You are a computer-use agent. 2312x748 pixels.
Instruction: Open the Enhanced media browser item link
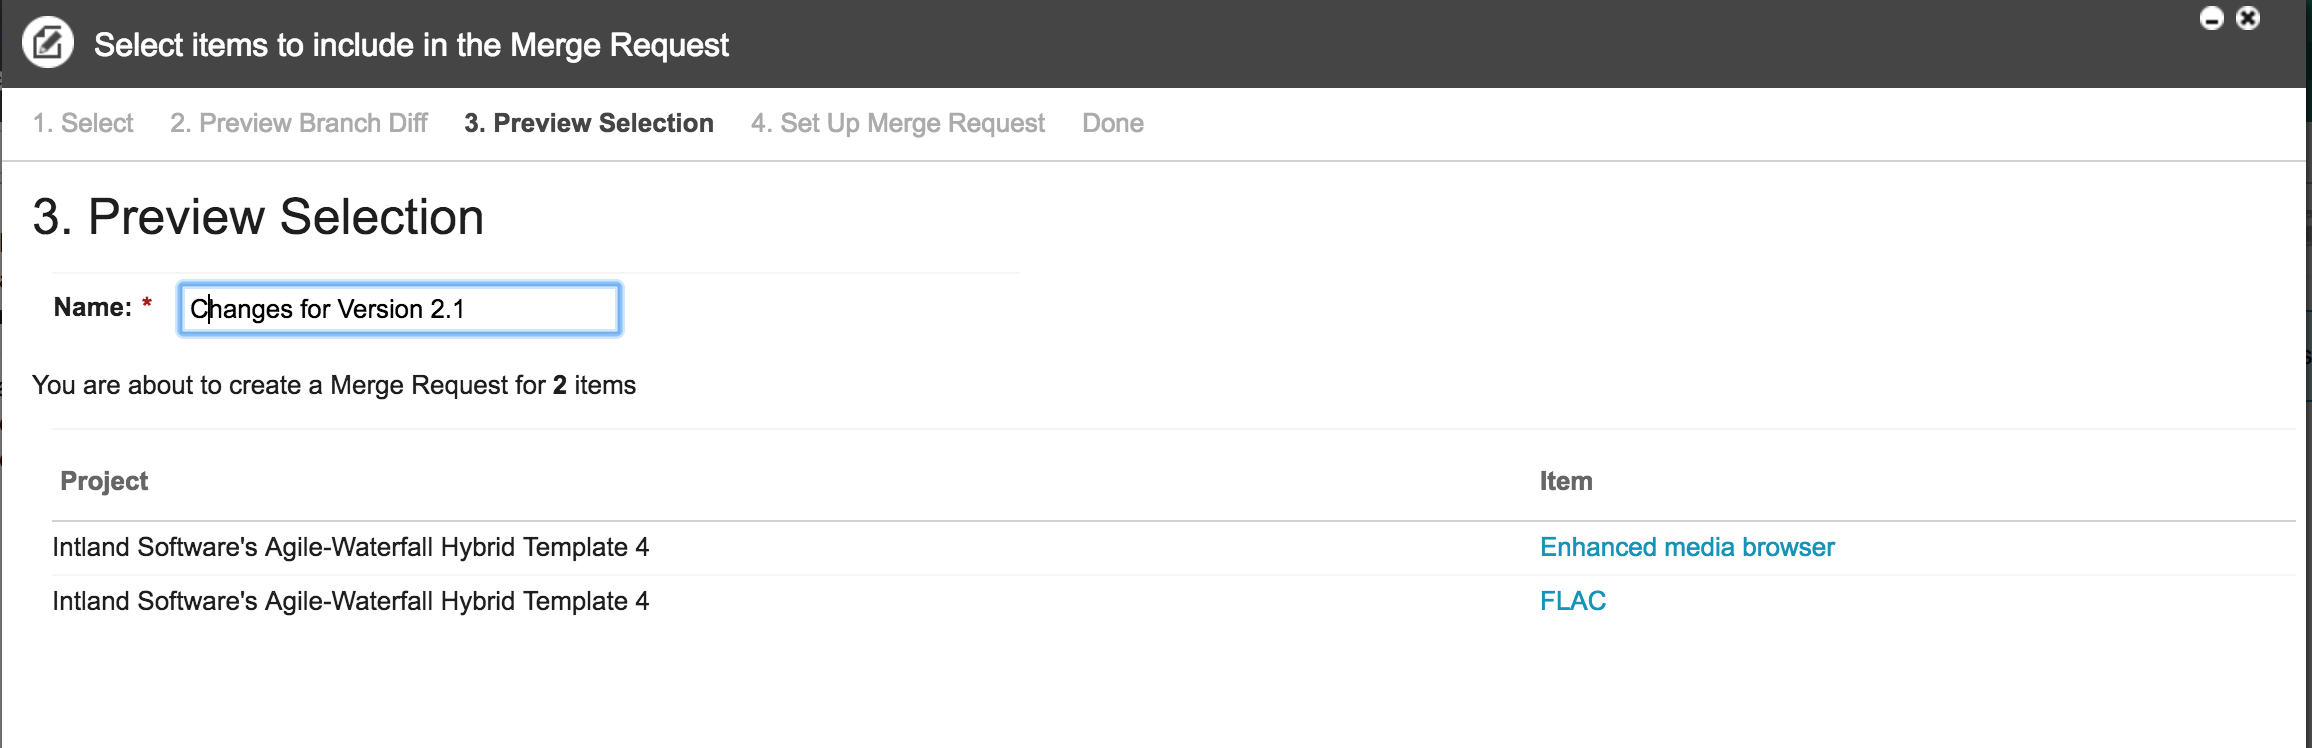click(1687, 547)
